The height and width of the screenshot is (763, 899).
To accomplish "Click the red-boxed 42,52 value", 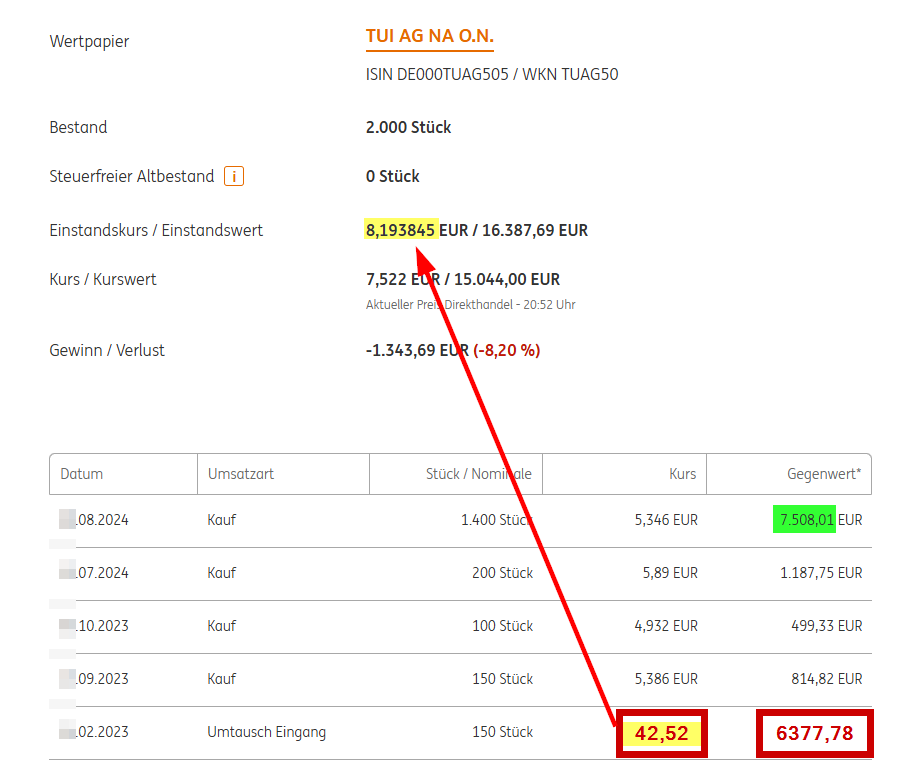I will click(661, 734).
